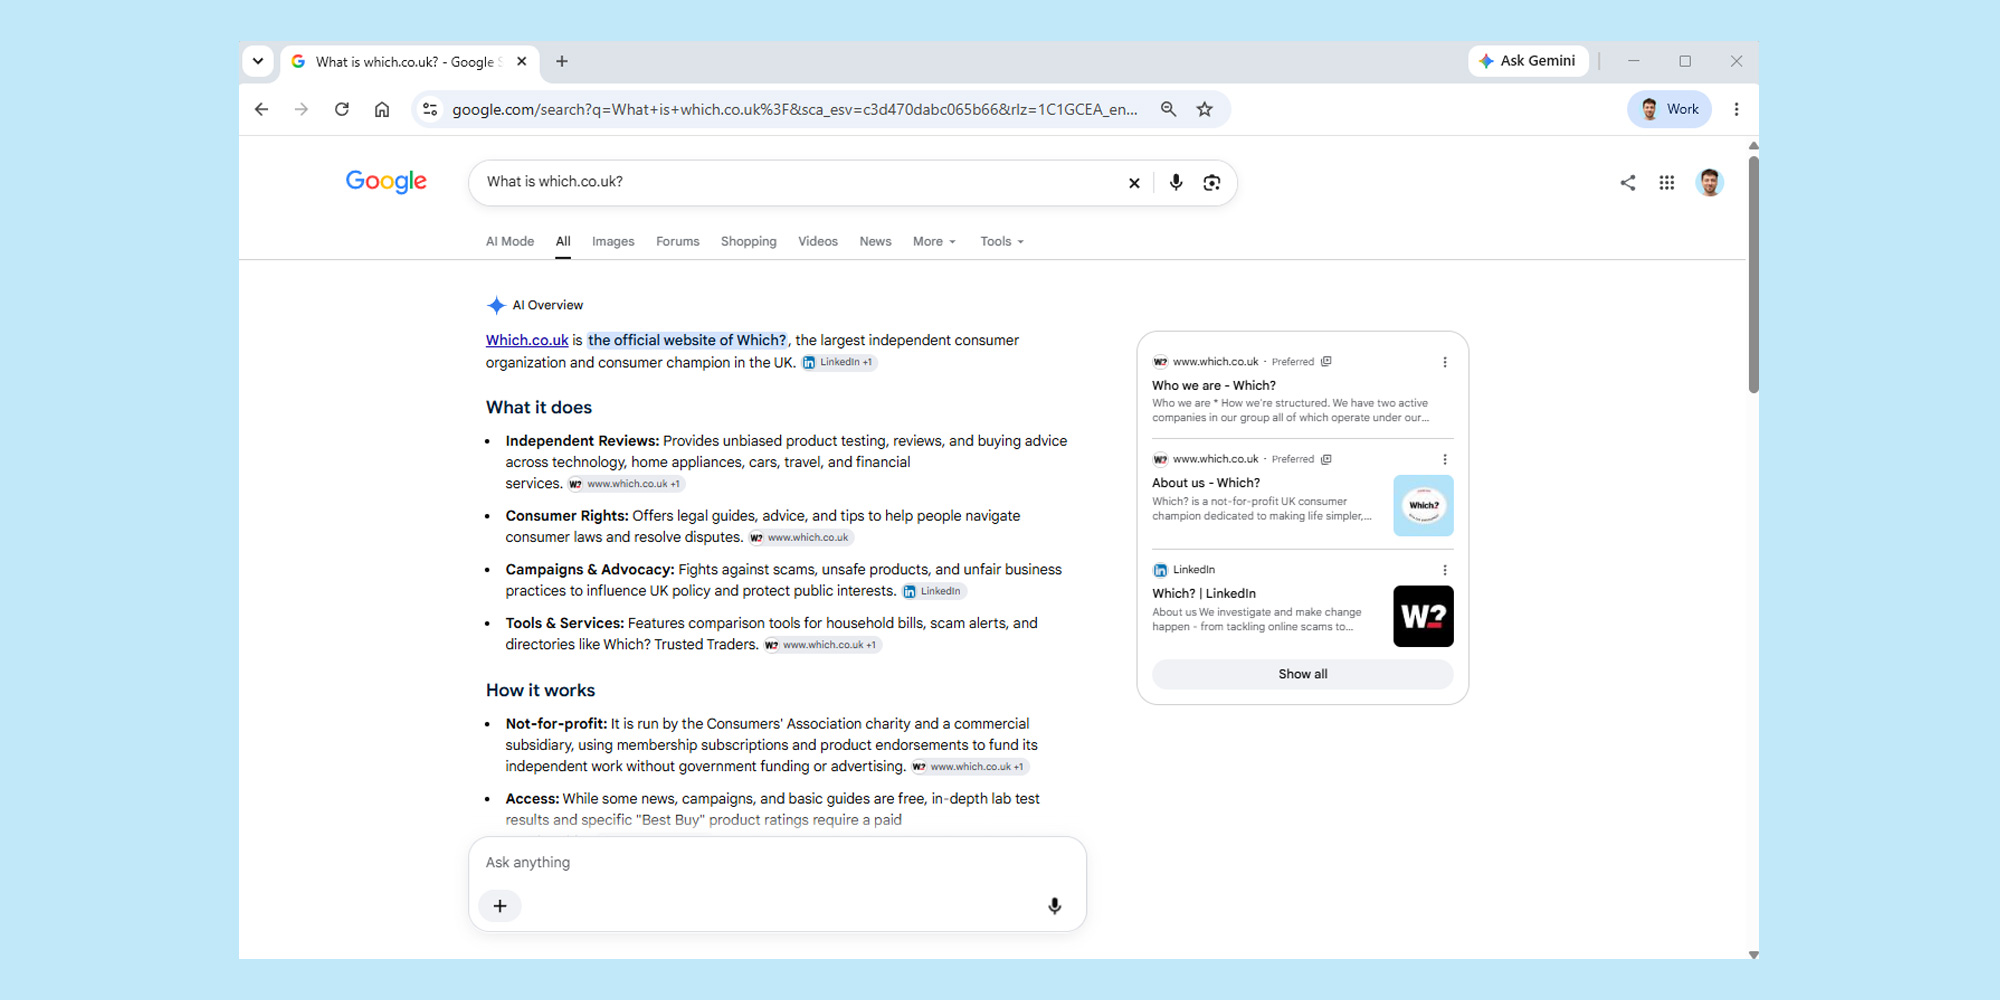Open options for 'About us - Which?' source
The height and width of the screenshot is (1000, 2000).
pyautogui.click(x=1445, y=459)
